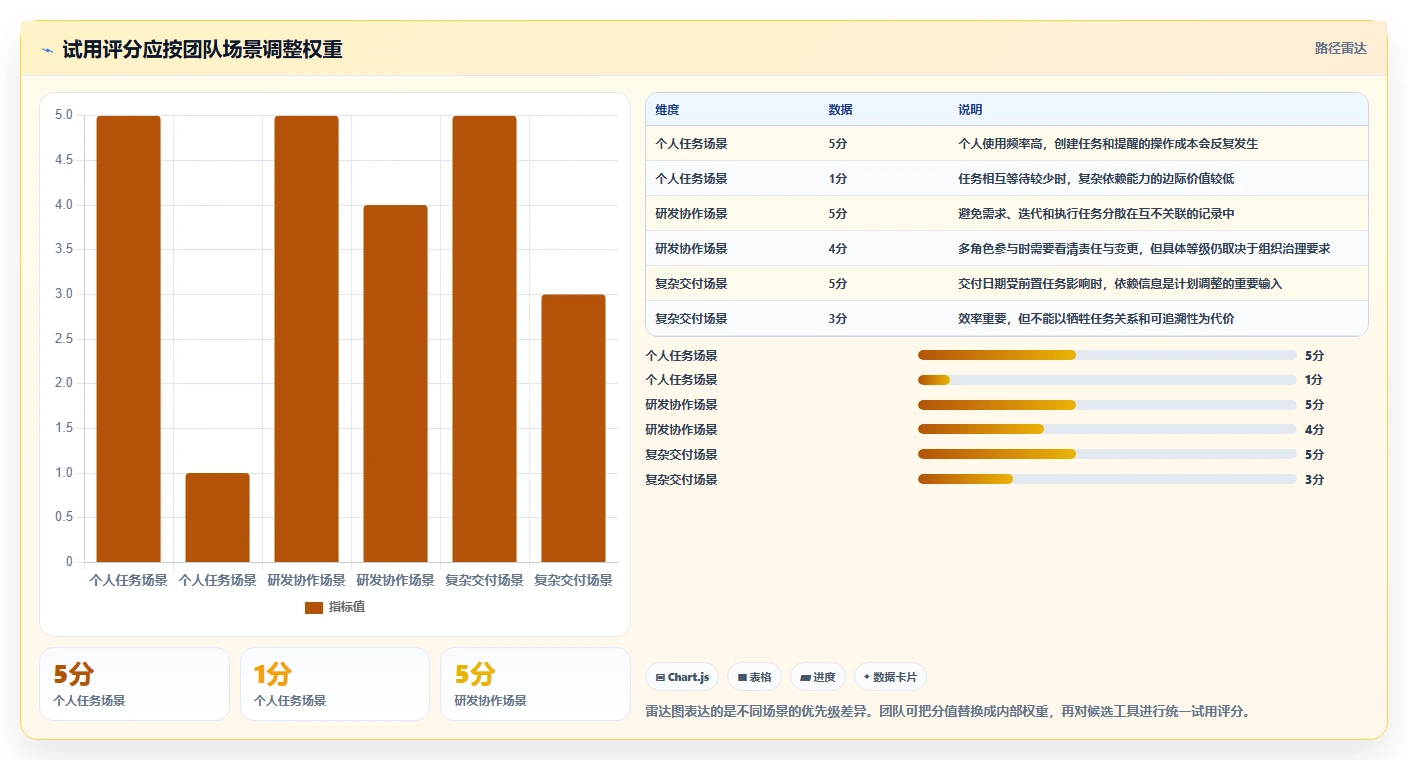Click the 4.5 y-axis tick label
Image resolution: width=1408 pixels, height=760 pixels.
point(63,160)
